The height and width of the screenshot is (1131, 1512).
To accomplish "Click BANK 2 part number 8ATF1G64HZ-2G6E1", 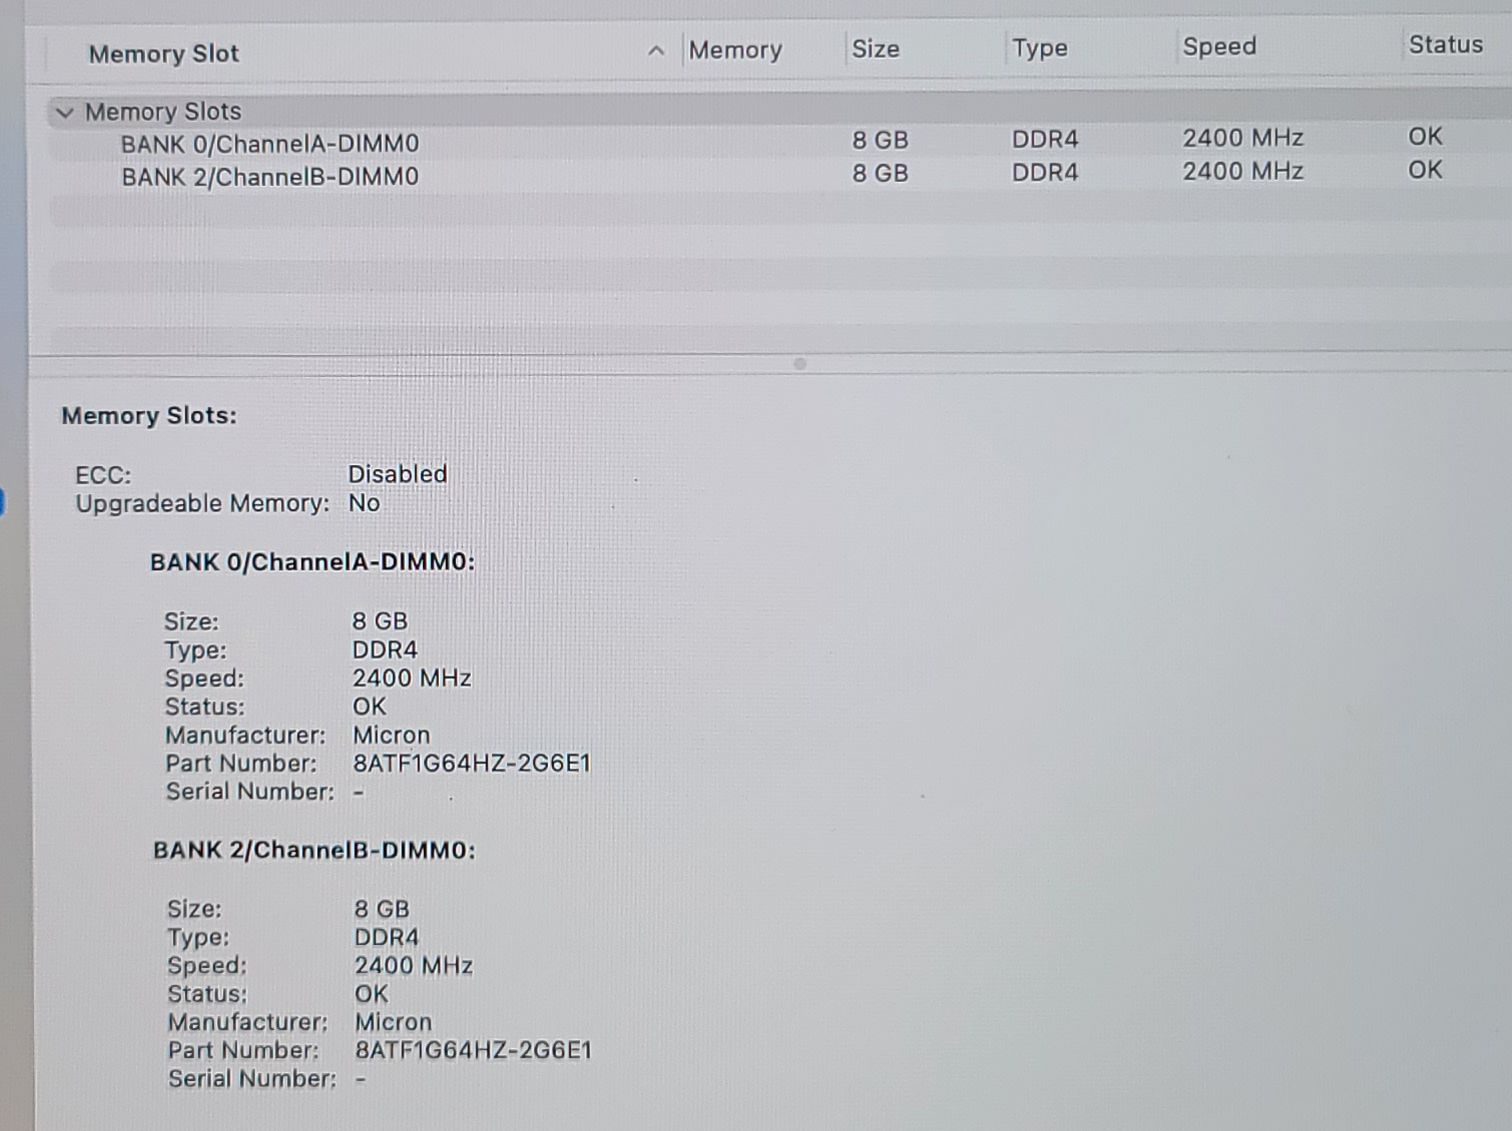I will (x=473, y=1050).
